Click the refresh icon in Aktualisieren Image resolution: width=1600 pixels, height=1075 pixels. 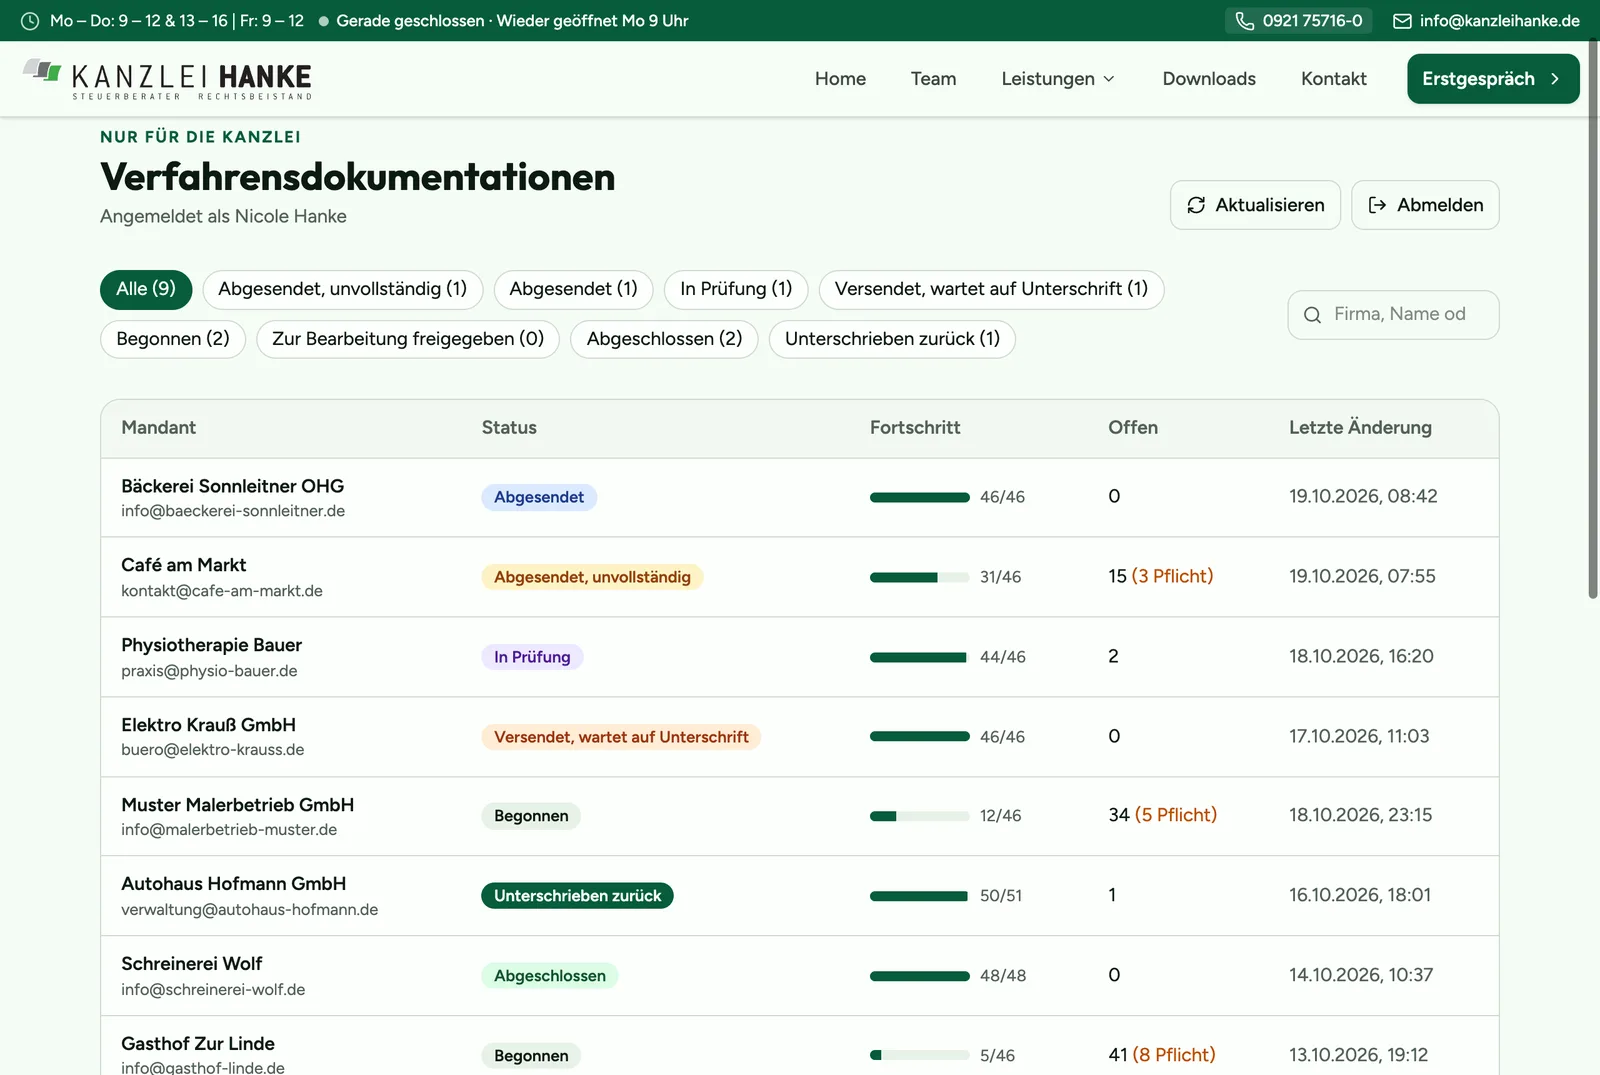tap(1196, 205)
